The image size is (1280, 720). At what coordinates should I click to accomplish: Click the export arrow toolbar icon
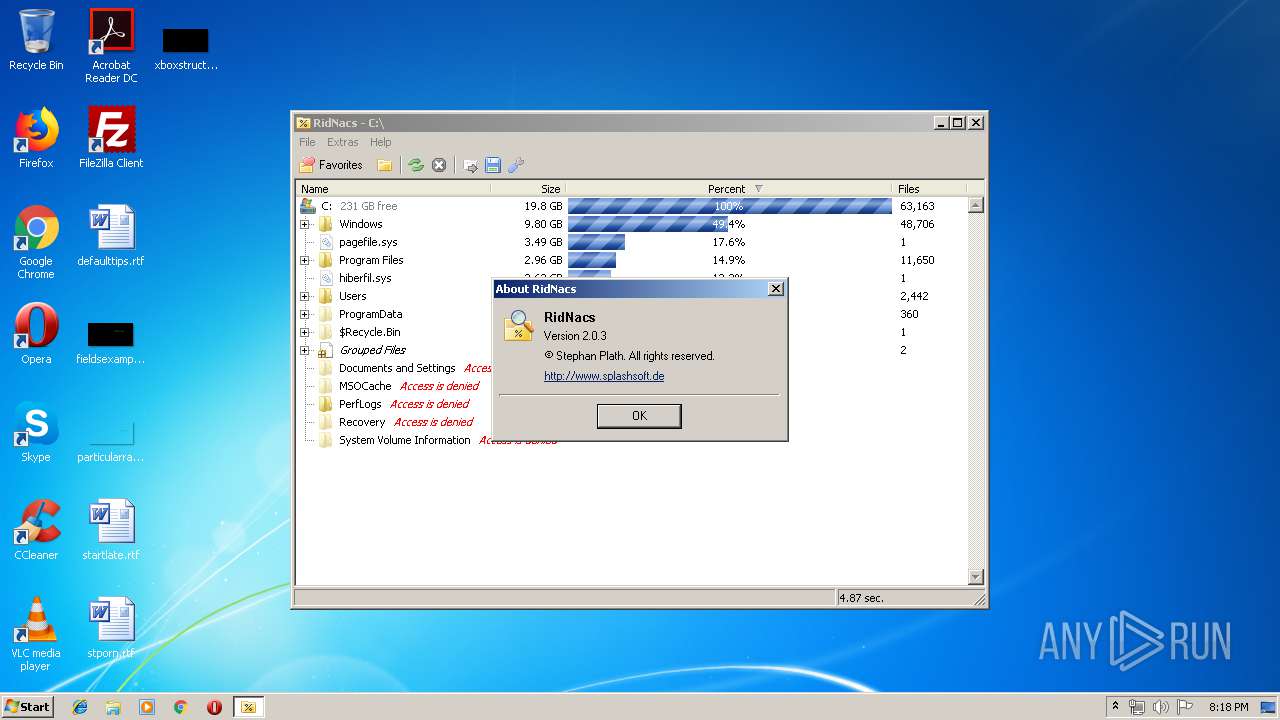coord(470,165)
